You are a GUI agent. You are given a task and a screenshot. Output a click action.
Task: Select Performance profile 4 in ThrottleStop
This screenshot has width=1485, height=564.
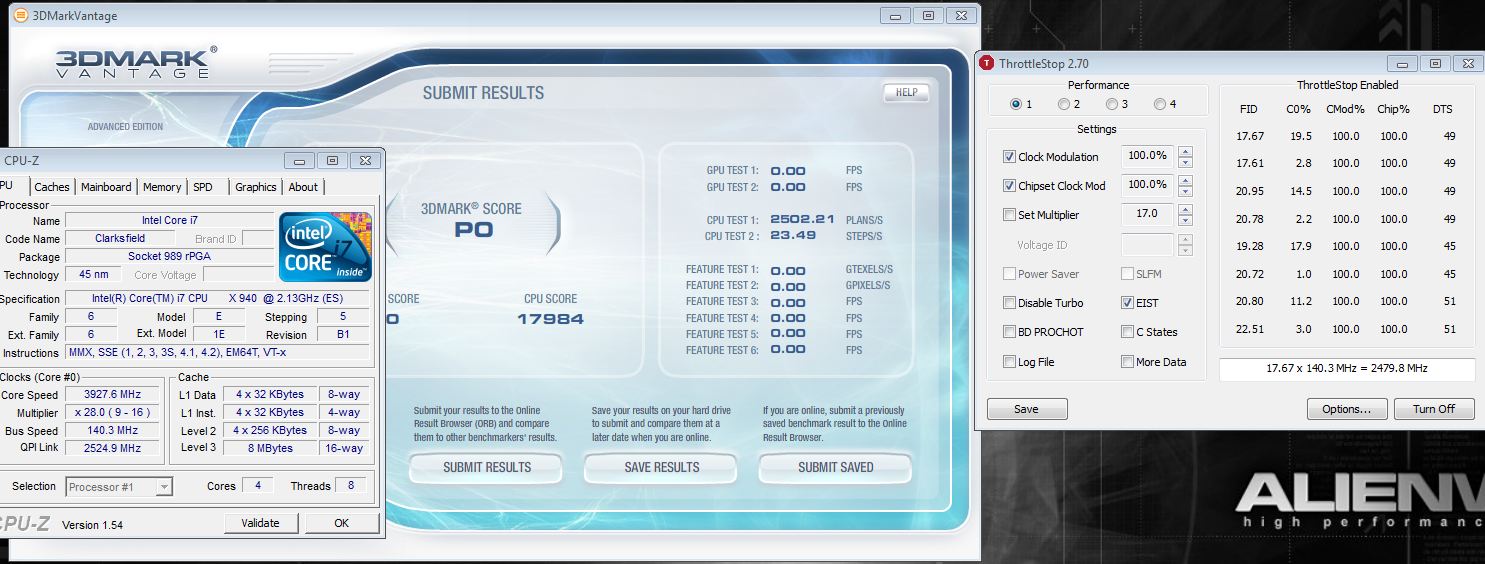pyautogui.click(x=1160, y=104)
